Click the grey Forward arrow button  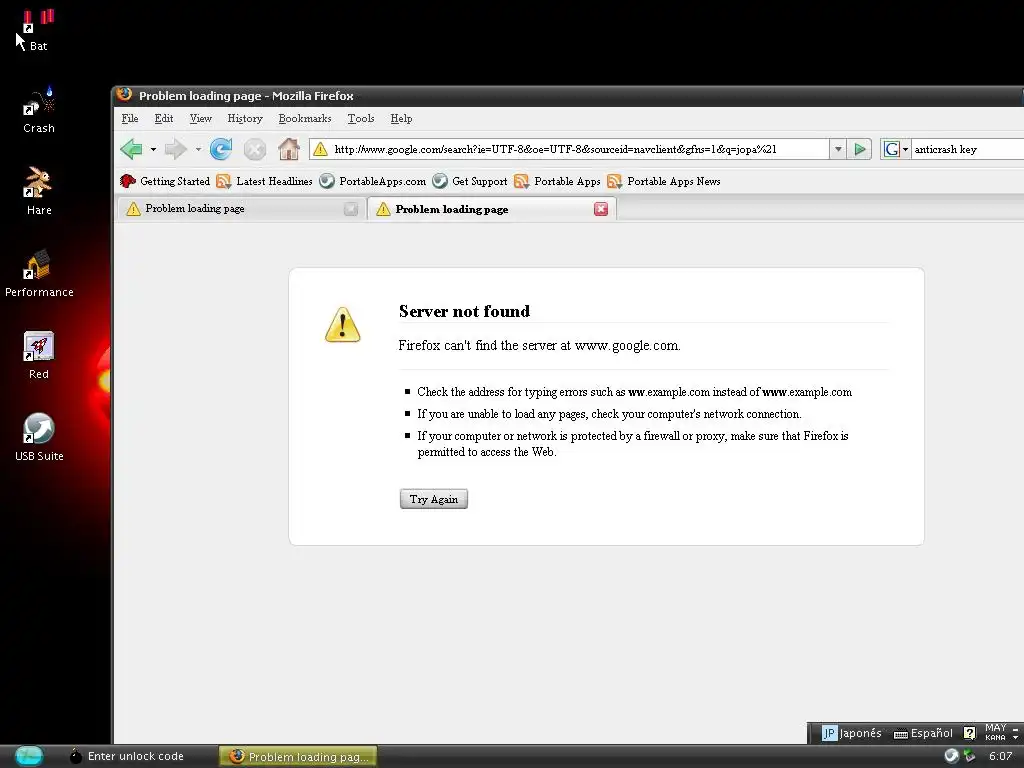click(176, 149)
